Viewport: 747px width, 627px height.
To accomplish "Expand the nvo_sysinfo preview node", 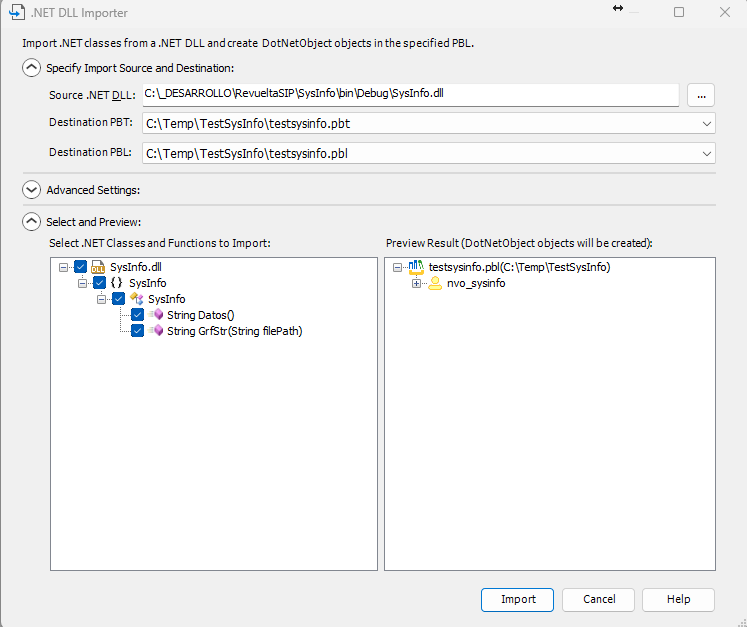I will tap(416, 283).
